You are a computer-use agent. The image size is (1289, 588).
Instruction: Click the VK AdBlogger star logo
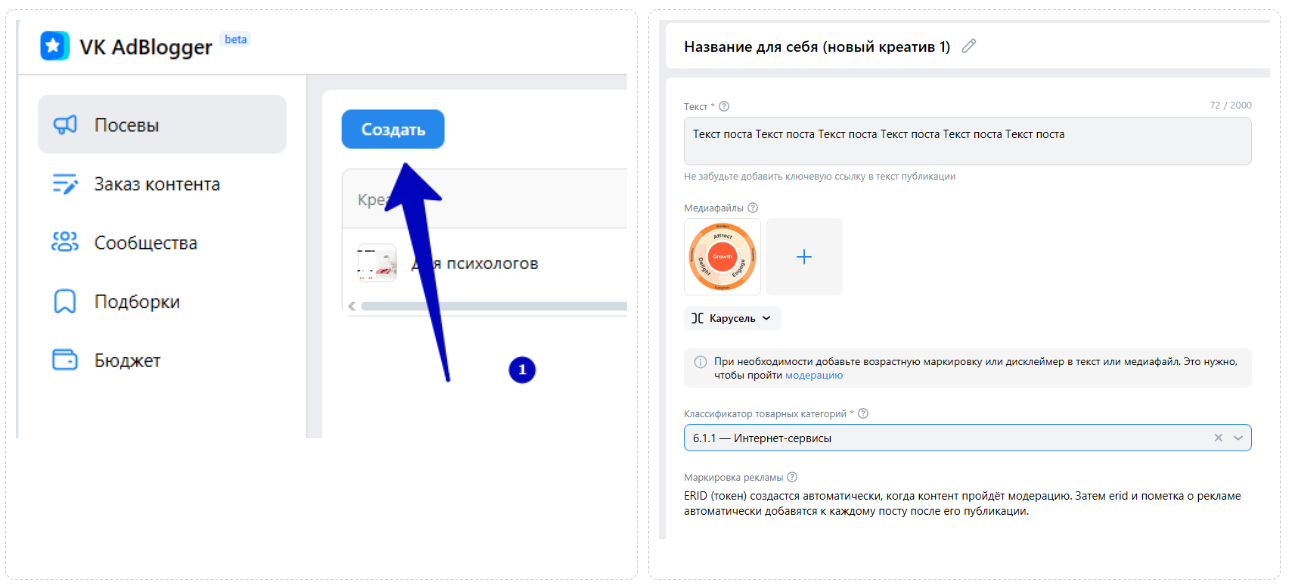point(55,46)
